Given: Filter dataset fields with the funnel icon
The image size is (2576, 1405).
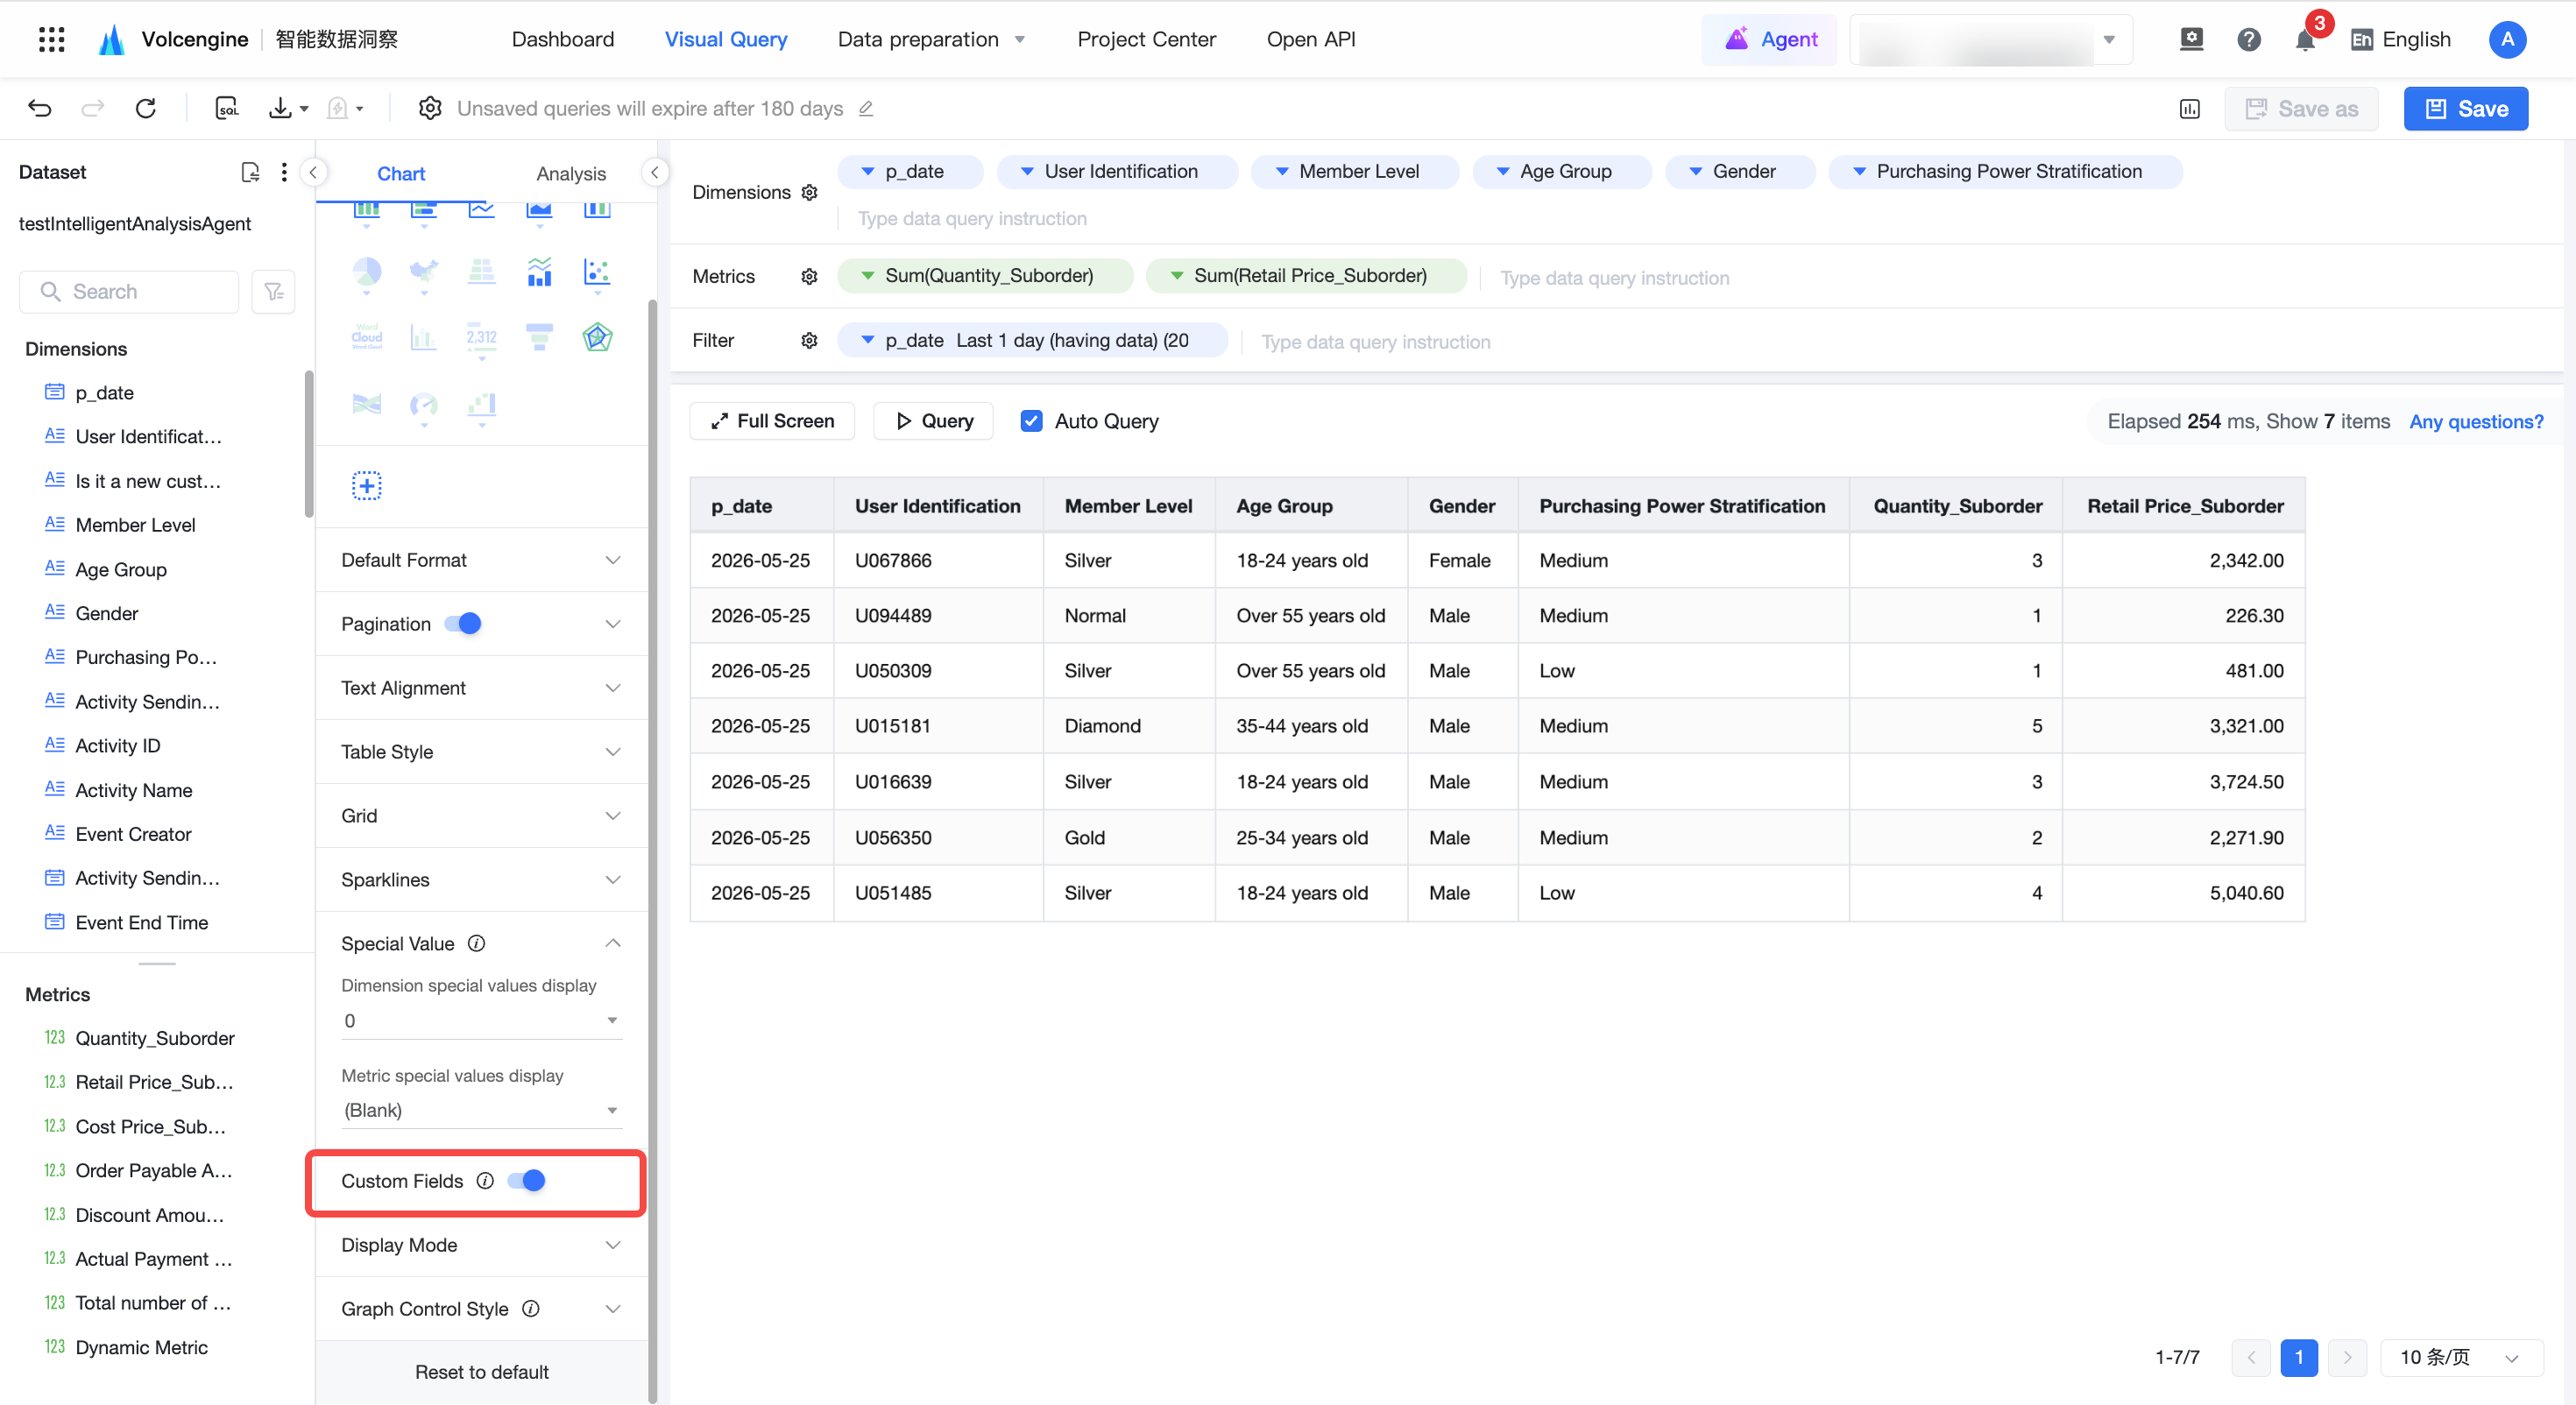Looking at the screenshot, I should [273, 292].
